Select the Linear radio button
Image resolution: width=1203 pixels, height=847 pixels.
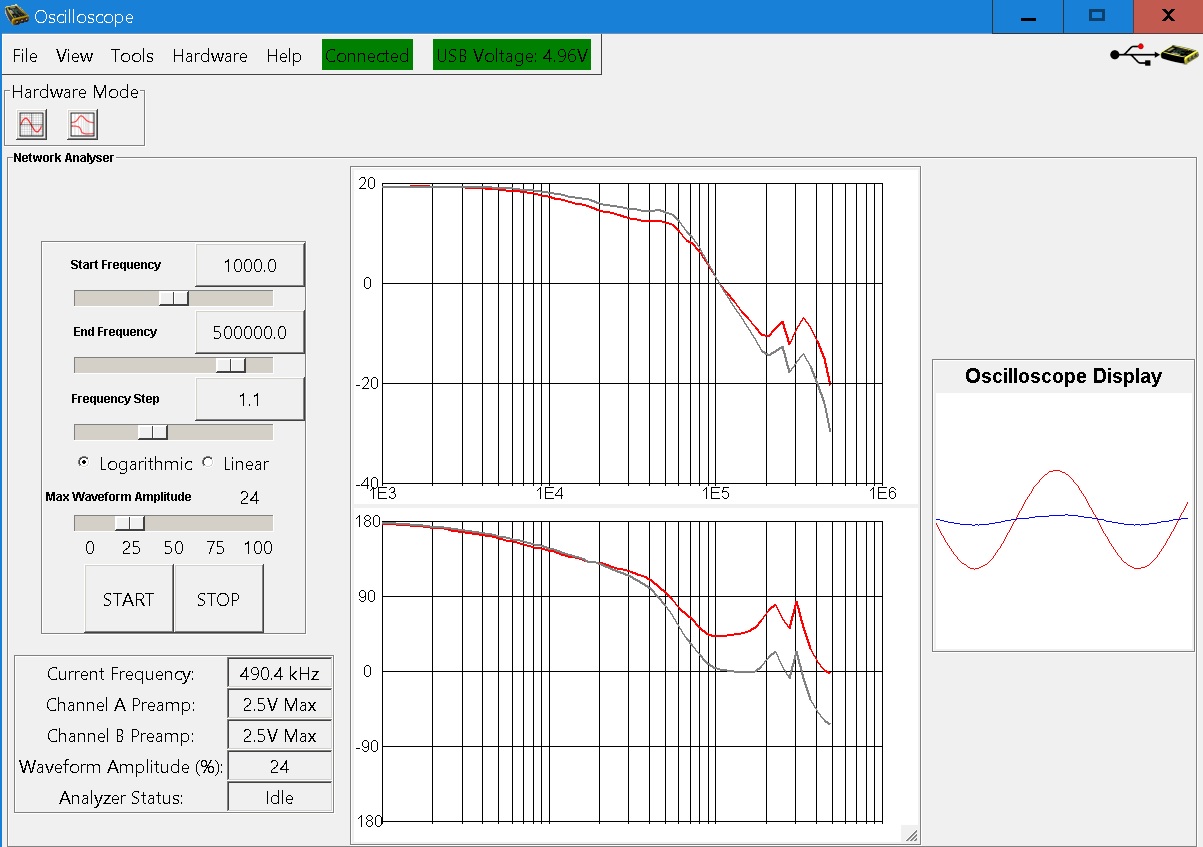pos(208,463)
